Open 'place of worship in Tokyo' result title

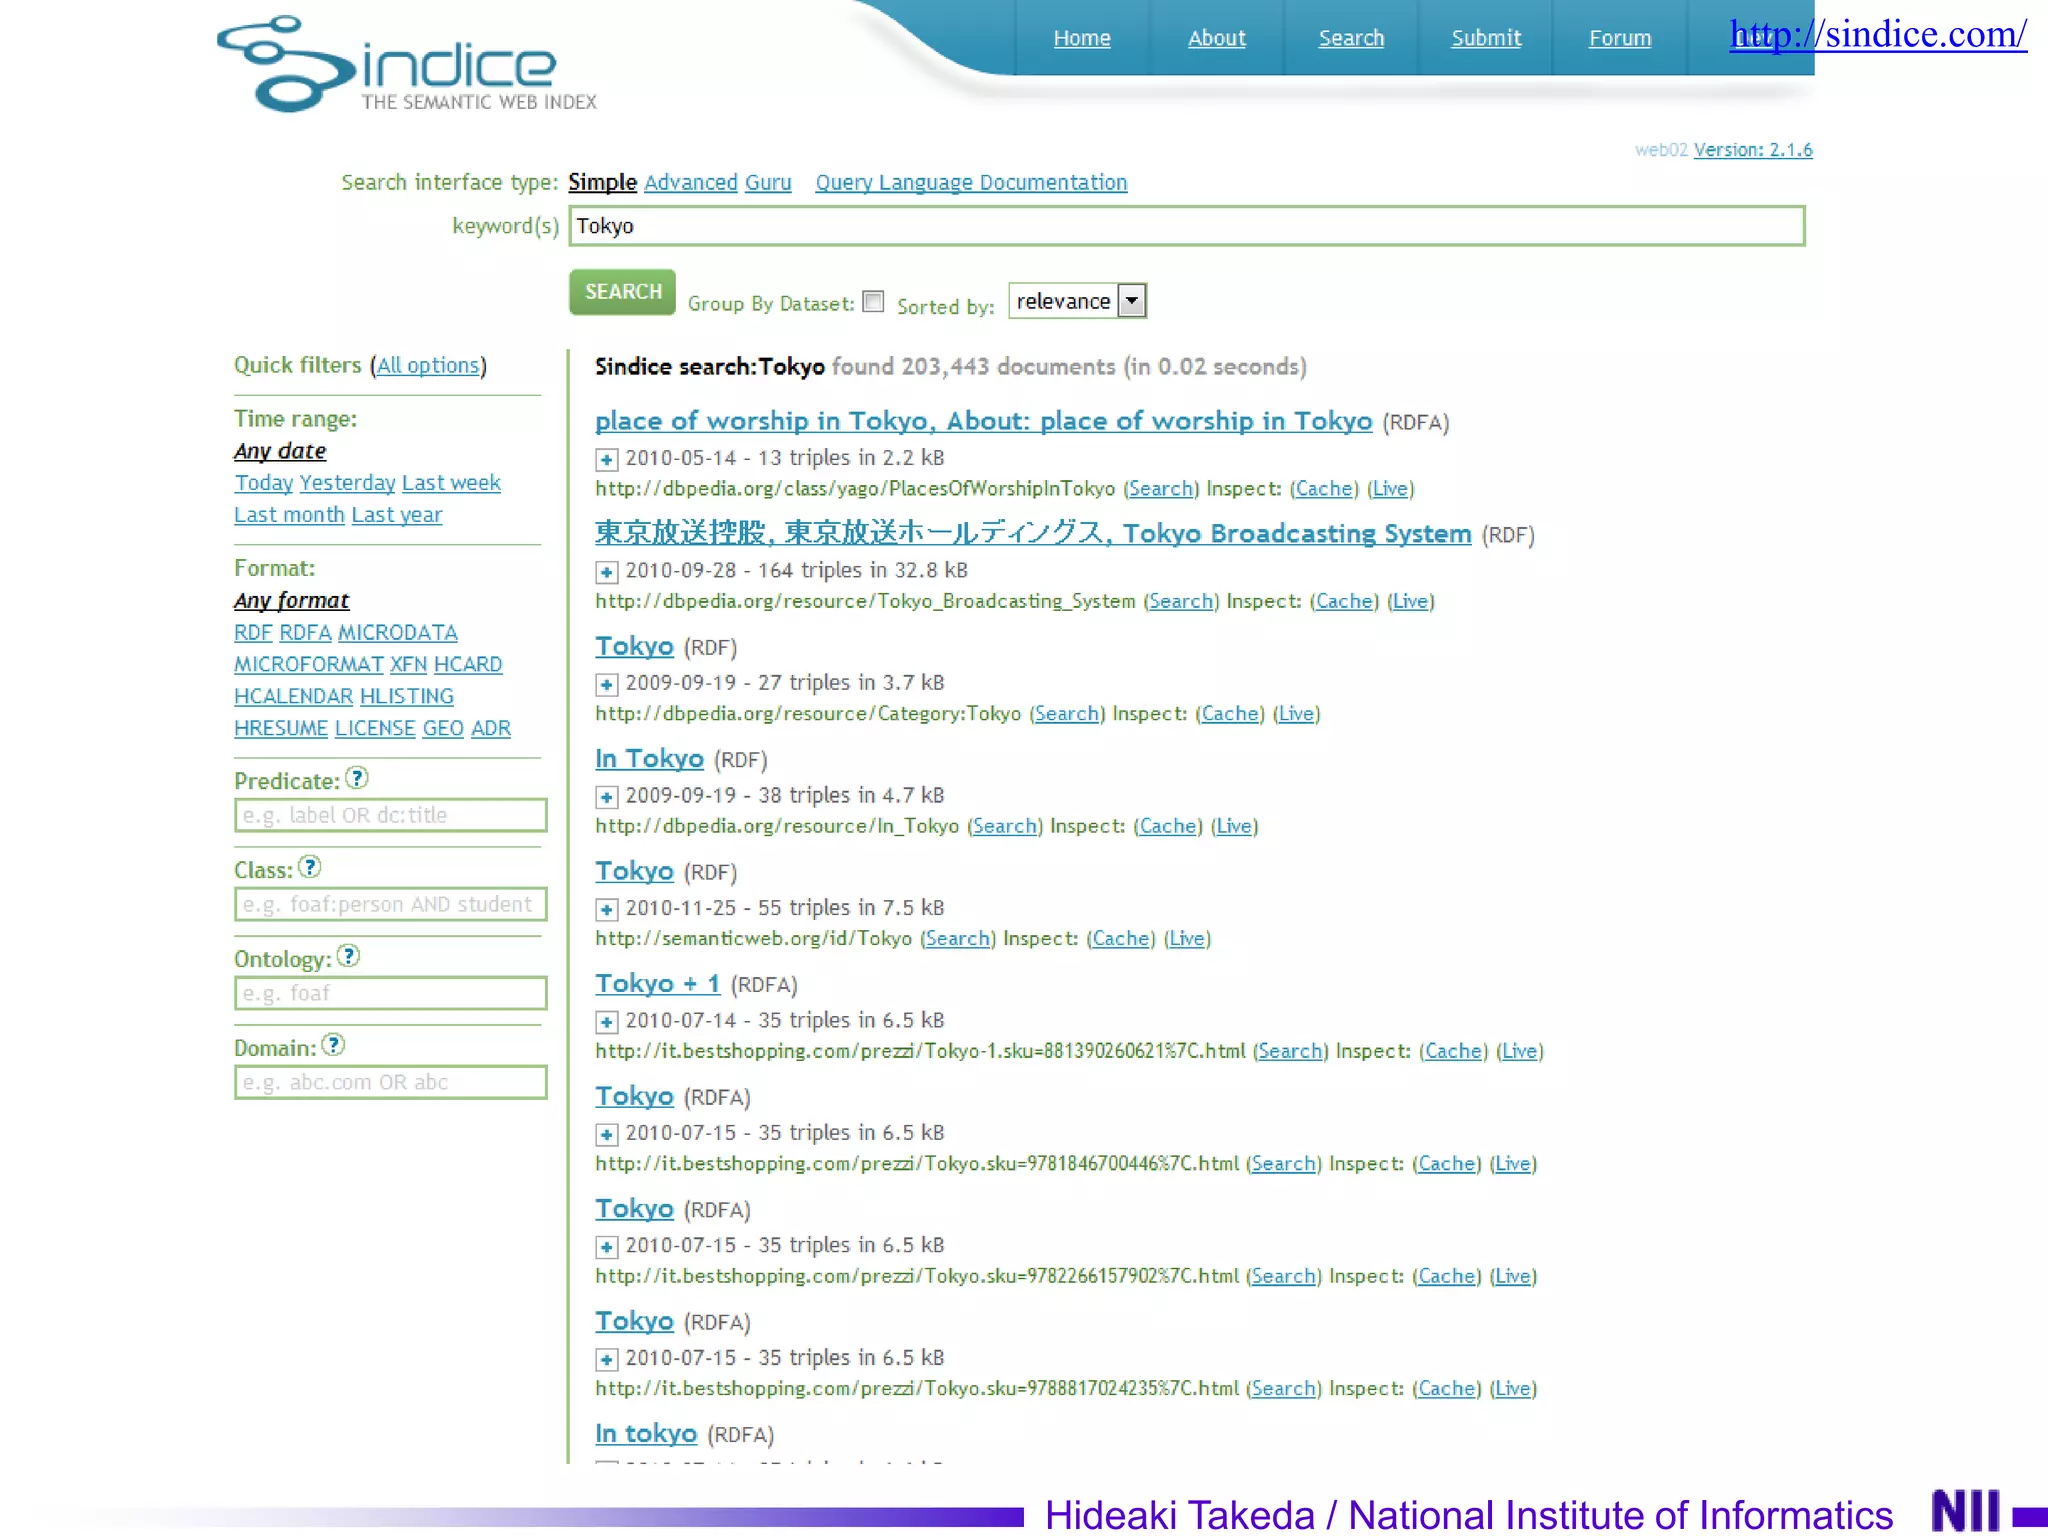(983, 421)
